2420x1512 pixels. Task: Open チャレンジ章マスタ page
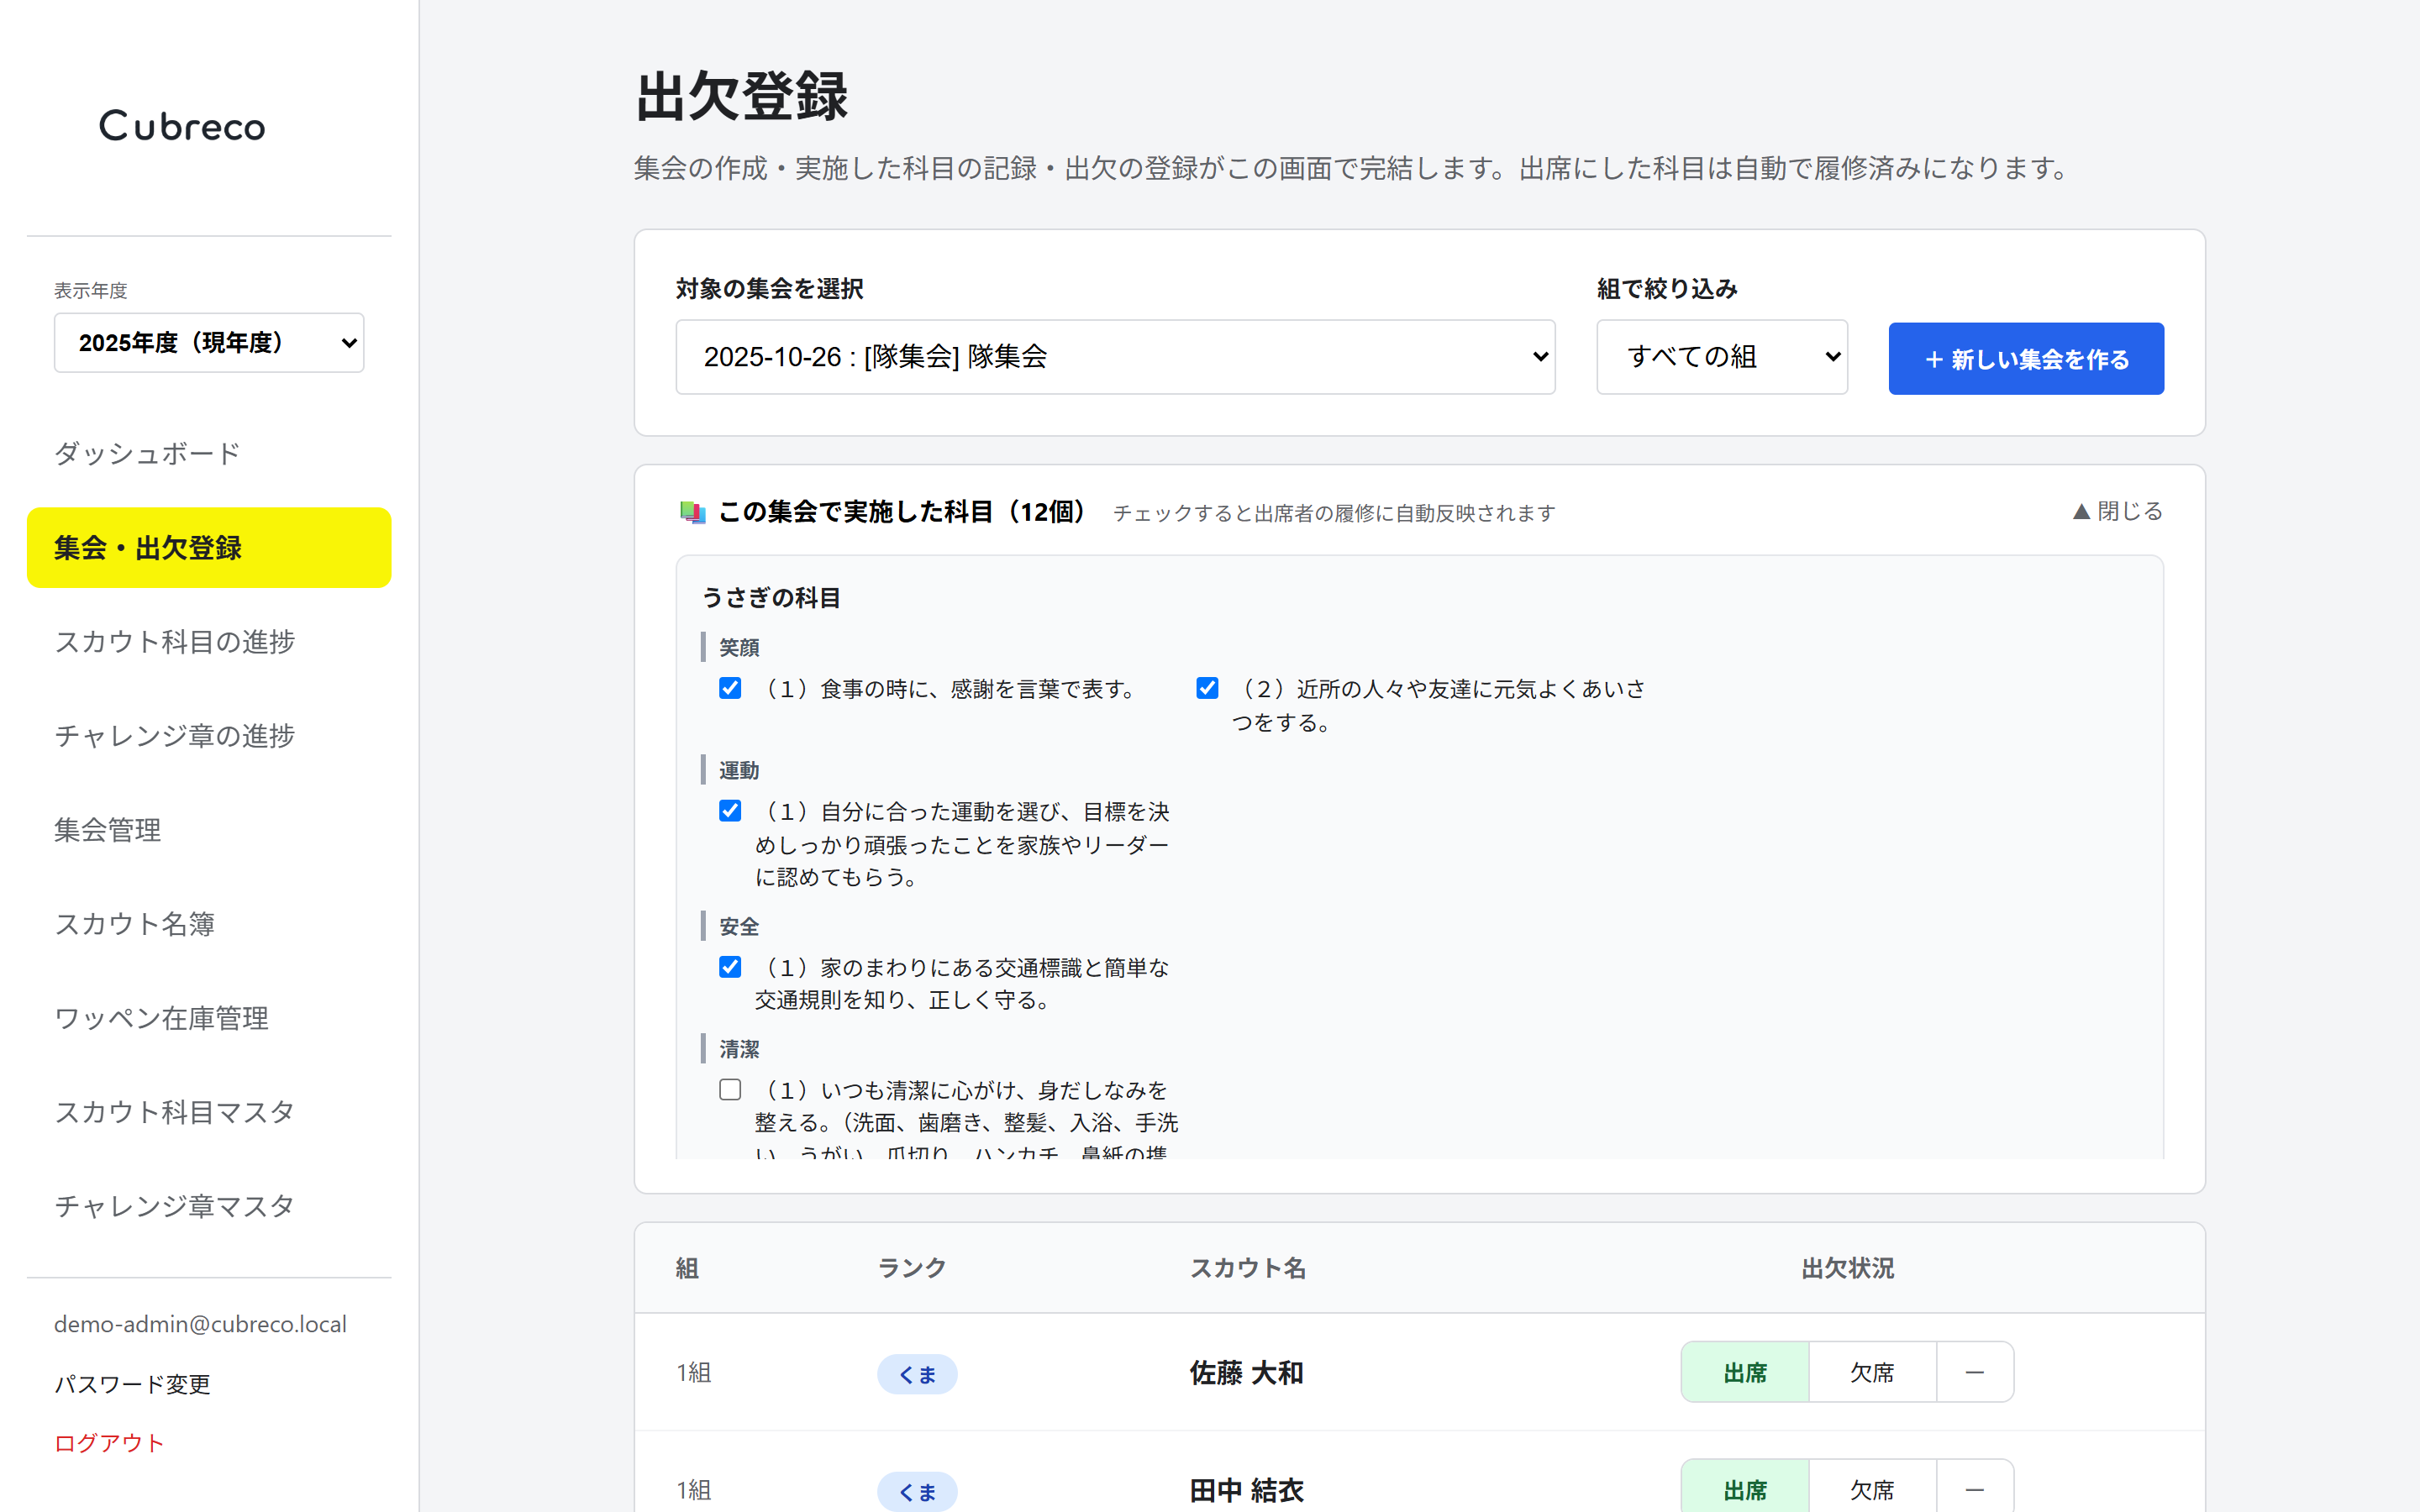pos(209,1206)
